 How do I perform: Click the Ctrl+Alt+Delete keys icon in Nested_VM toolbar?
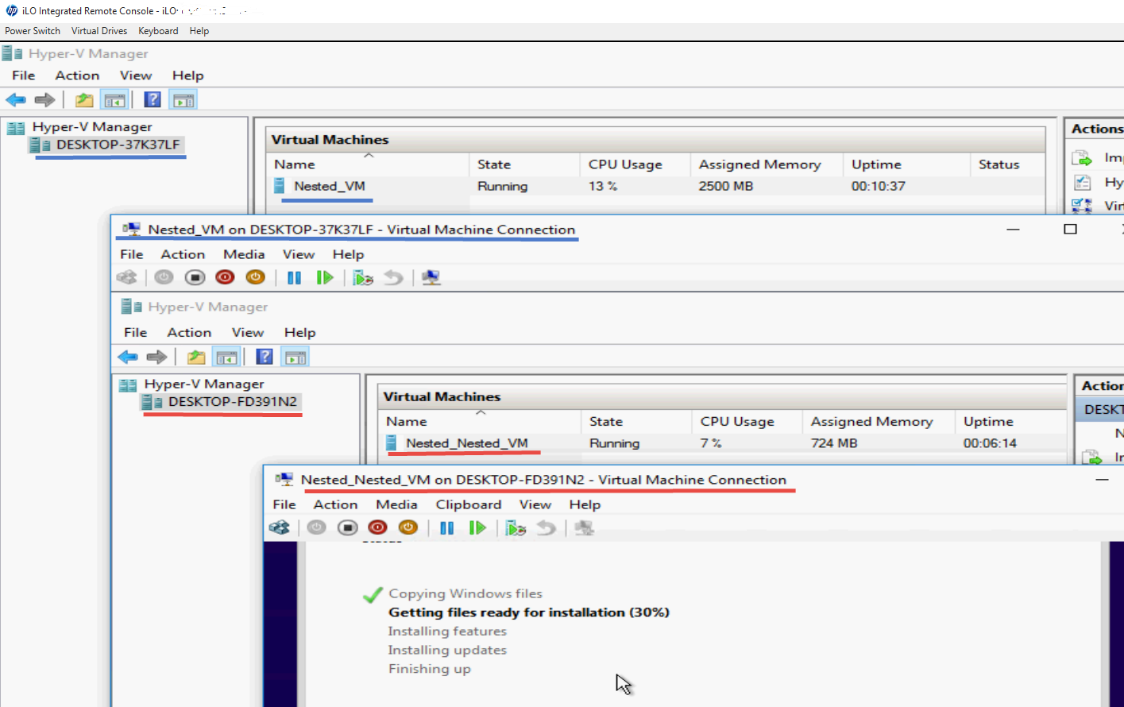pyautogui.click(x=126, y=277)
